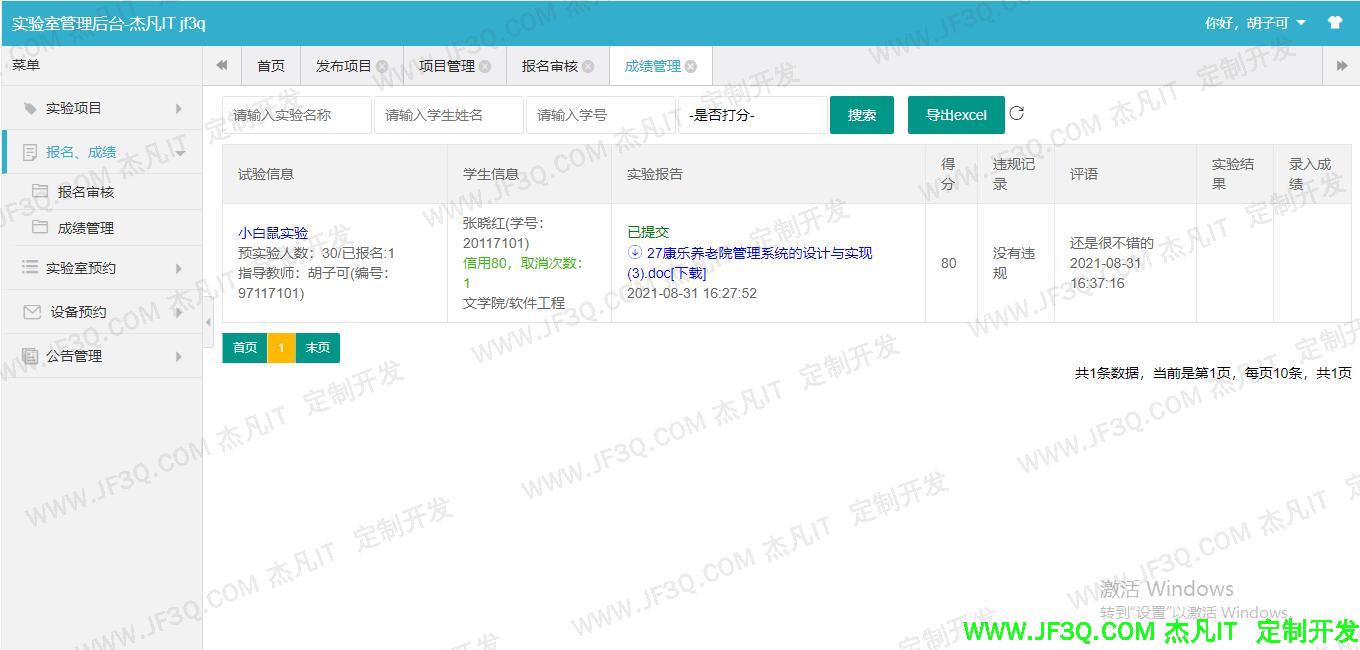Click the 成绩管理 folder icon in sidebar
The height and width of the screenshot is (650, 1360).
point(38,227)
